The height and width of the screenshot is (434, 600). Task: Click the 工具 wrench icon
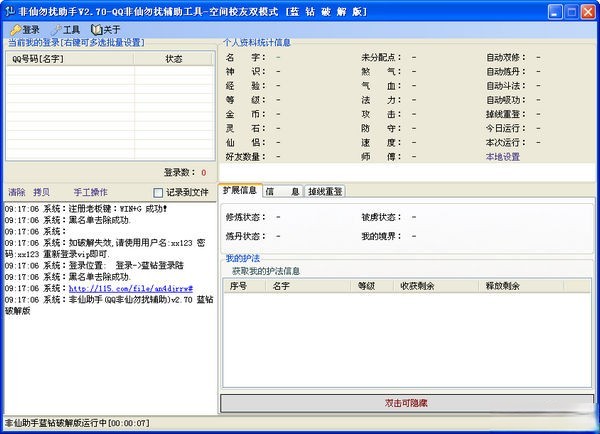click(x=56, y=30)
